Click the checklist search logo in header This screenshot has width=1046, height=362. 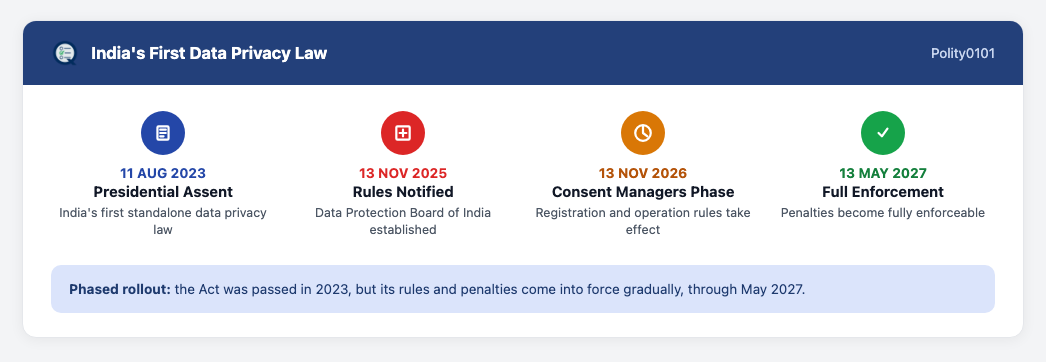[x=65, y=53]
